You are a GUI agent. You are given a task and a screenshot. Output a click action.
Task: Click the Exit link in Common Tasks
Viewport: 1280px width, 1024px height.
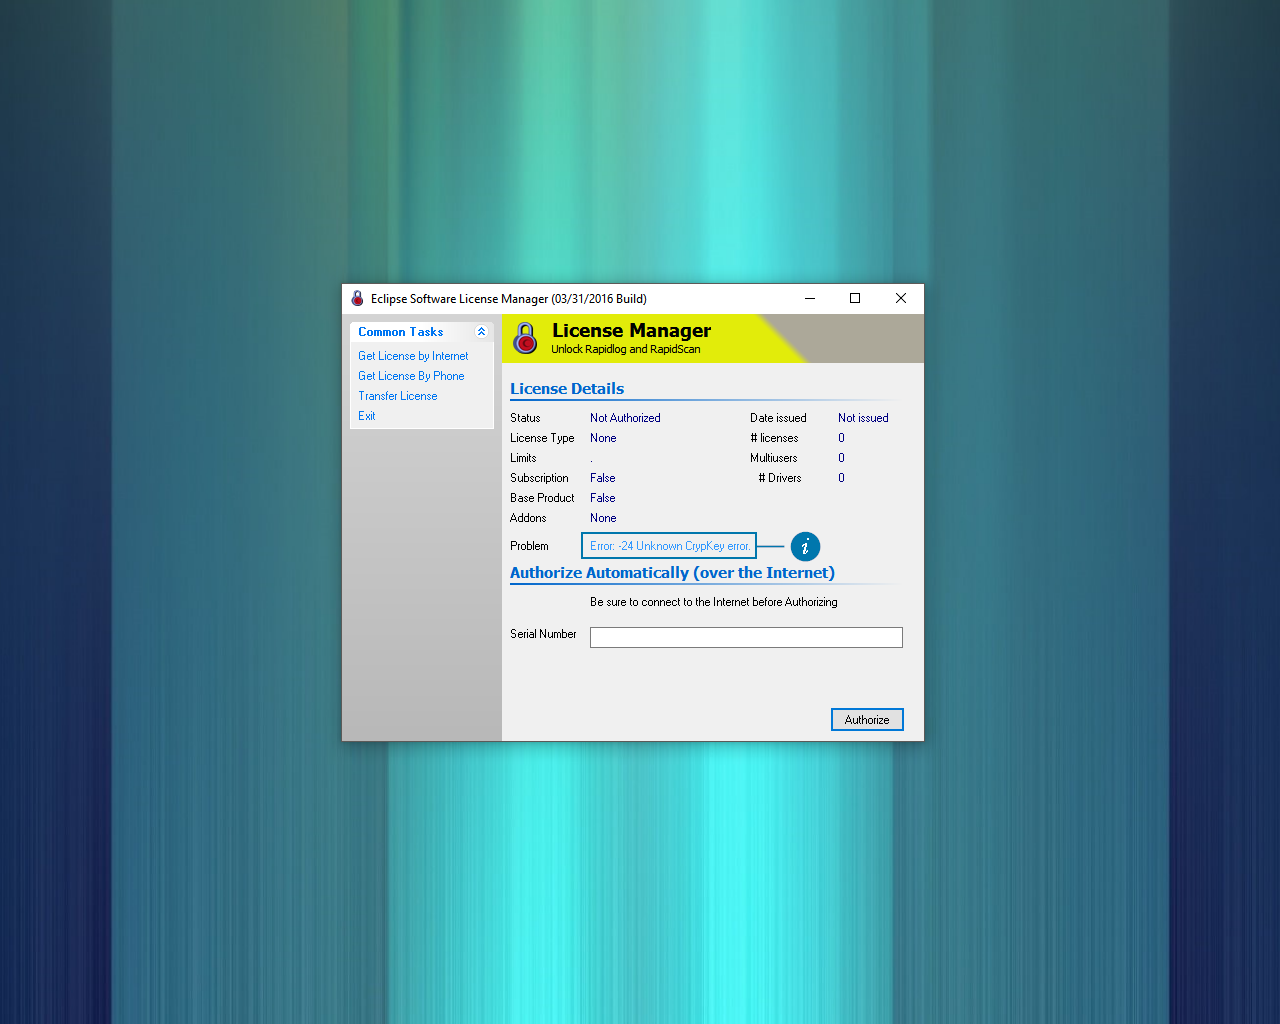click(x=367, y=416)
